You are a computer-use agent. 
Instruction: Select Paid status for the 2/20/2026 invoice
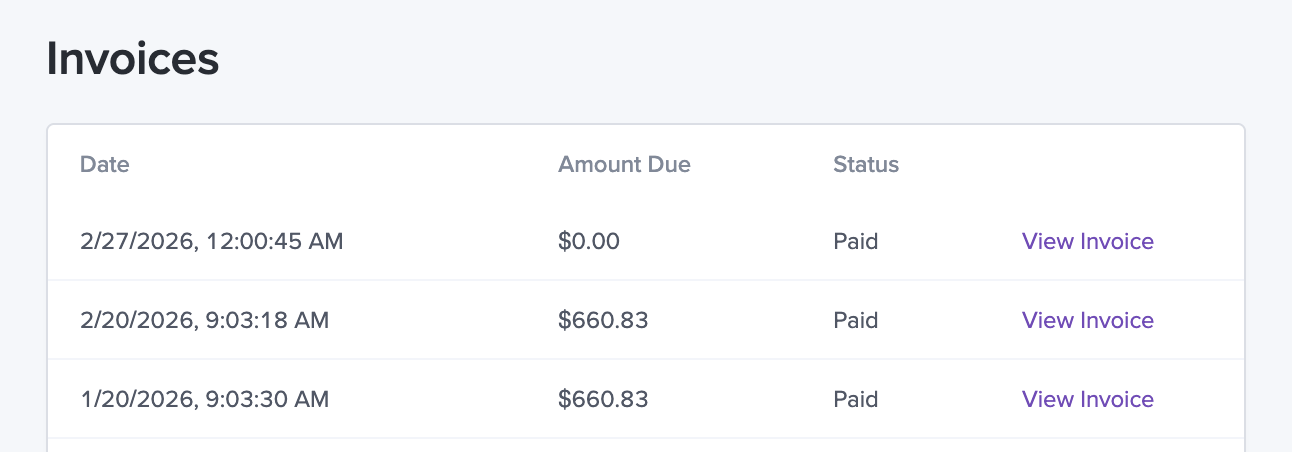pyautogui.click(x=855, y=320)
